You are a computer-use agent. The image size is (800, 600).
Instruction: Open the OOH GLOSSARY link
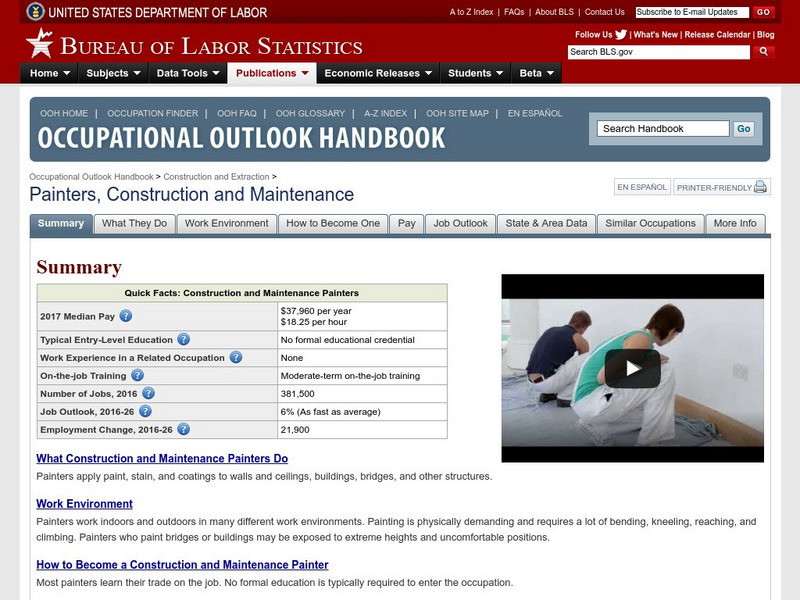(310, 113)
